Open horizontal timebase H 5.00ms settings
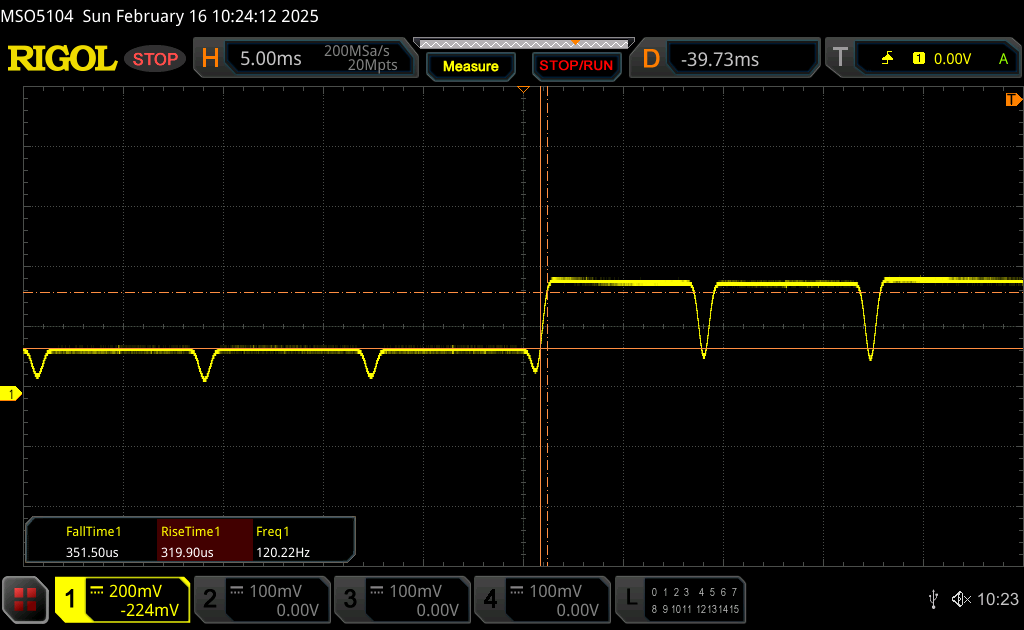This screenshot has width=1024, height=630. [x=305, y=59]
